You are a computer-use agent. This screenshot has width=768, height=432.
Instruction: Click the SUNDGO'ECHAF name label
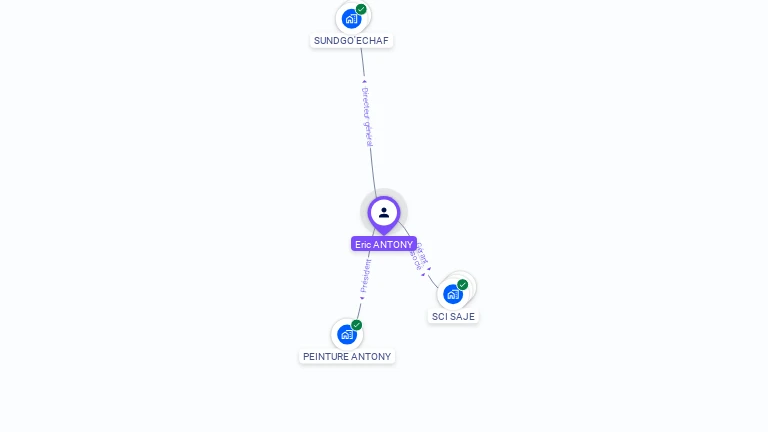pyautogui.click(x=351, y=41)
